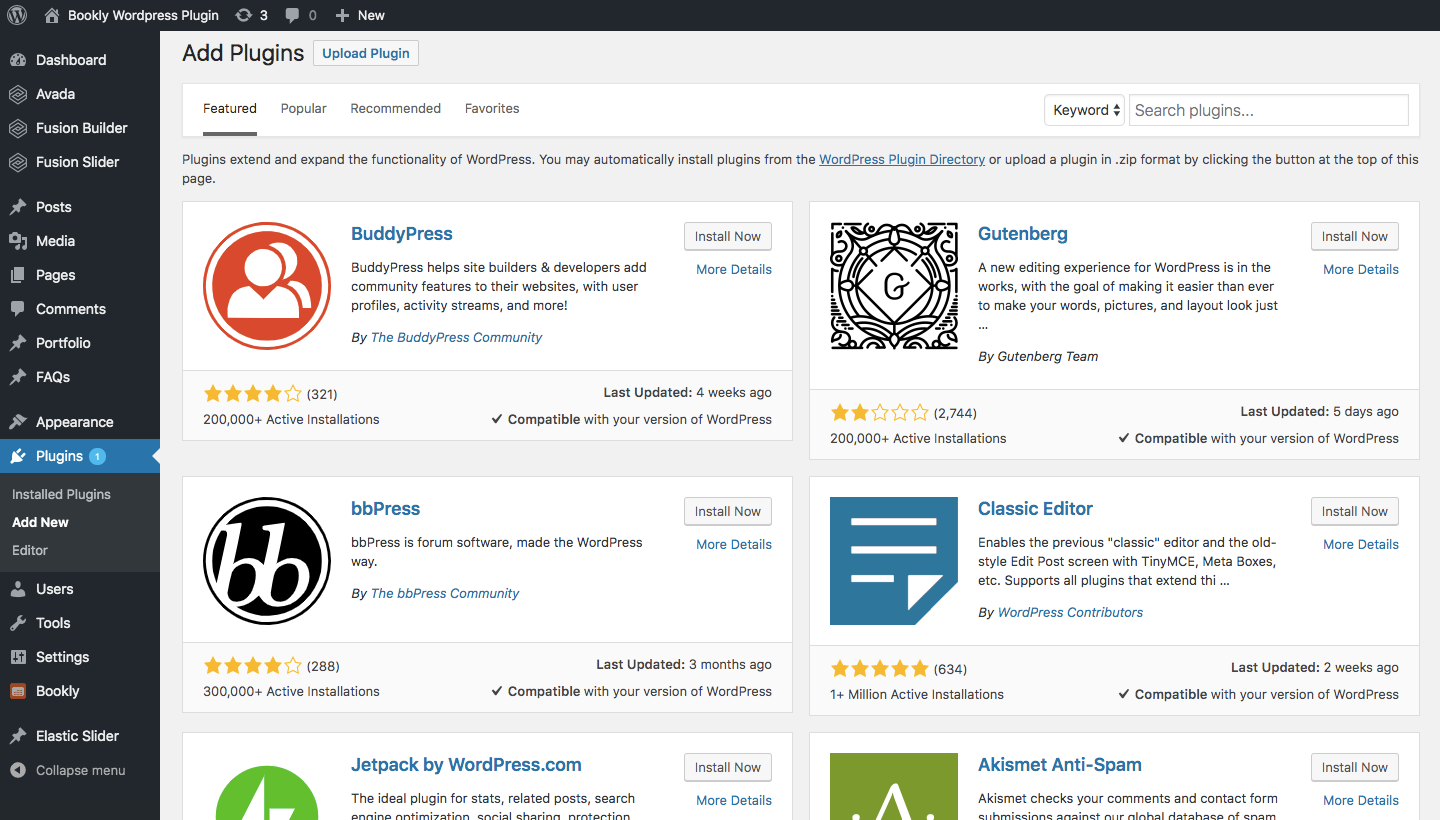Install Jetpack by WordPress.com now
This screenshot has height=820, width=1440.
click(x=728, y=767)
